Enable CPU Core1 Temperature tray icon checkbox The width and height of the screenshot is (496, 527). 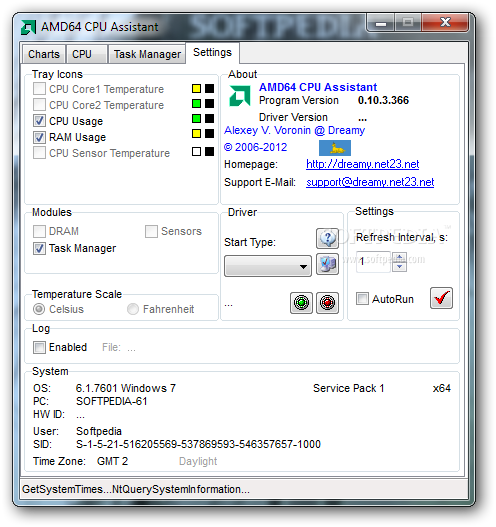click(x=39, y=89)
